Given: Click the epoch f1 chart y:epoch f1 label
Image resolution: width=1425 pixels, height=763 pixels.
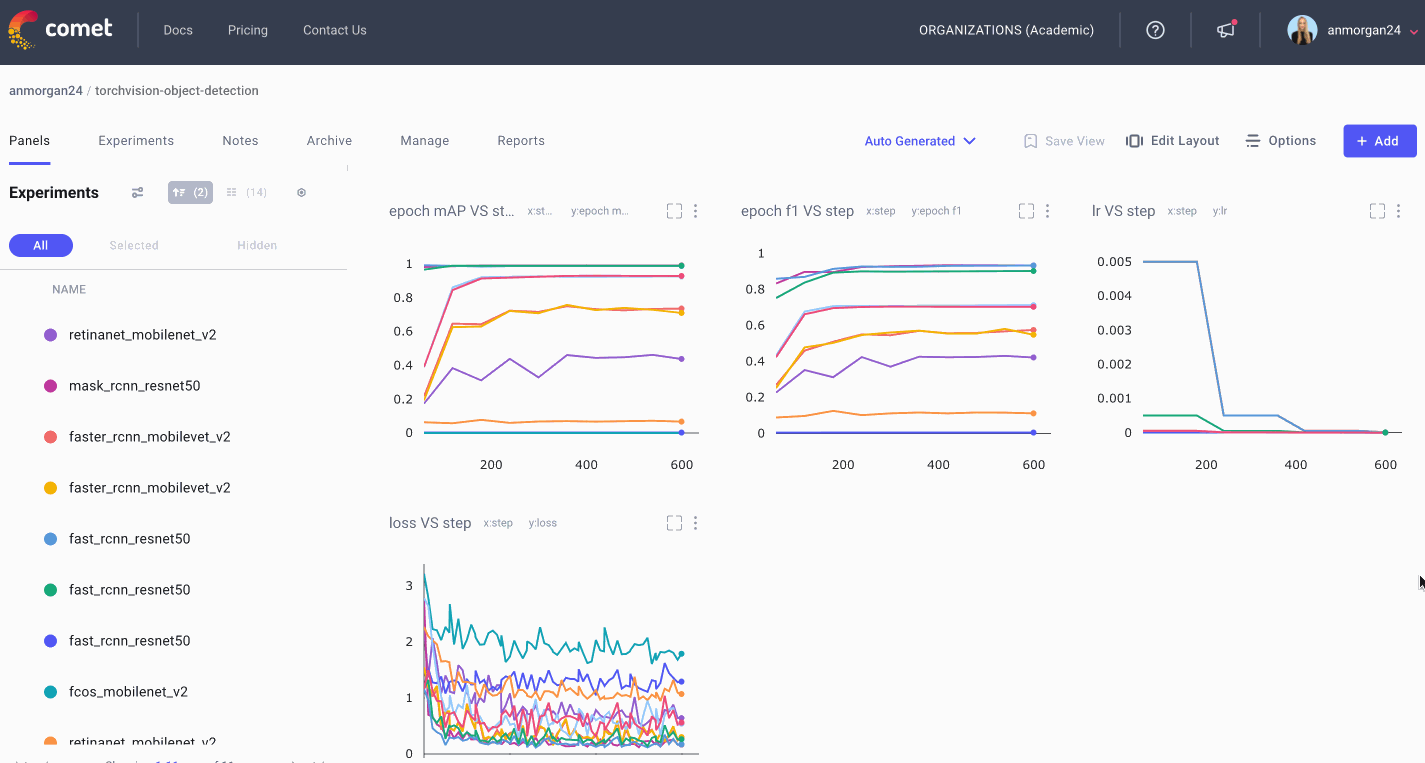Looking at the screenshot, I should coord(936,211).
